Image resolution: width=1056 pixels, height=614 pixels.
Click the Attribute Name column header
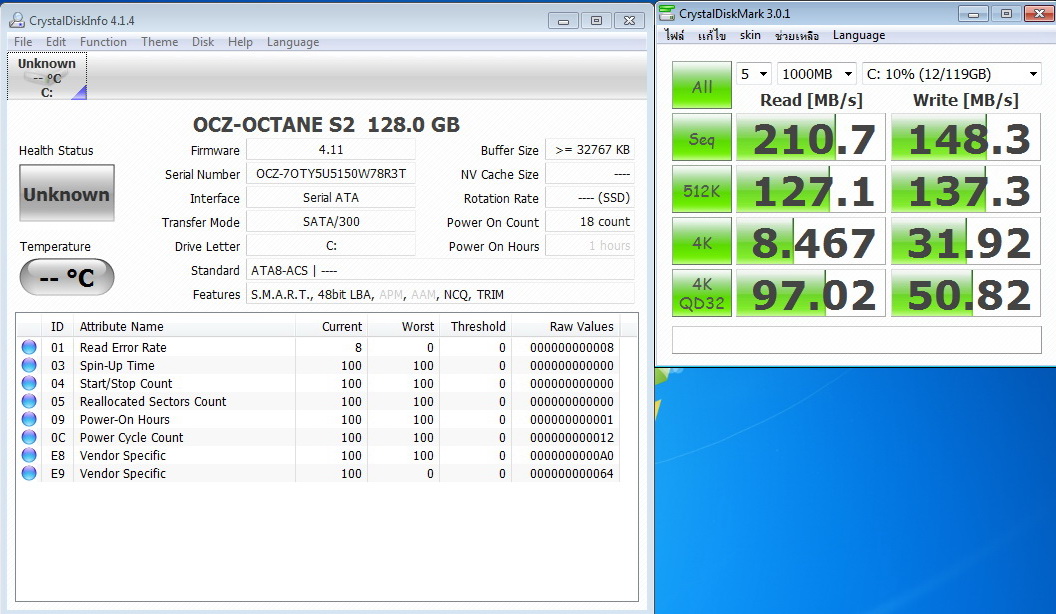point(185,327)
